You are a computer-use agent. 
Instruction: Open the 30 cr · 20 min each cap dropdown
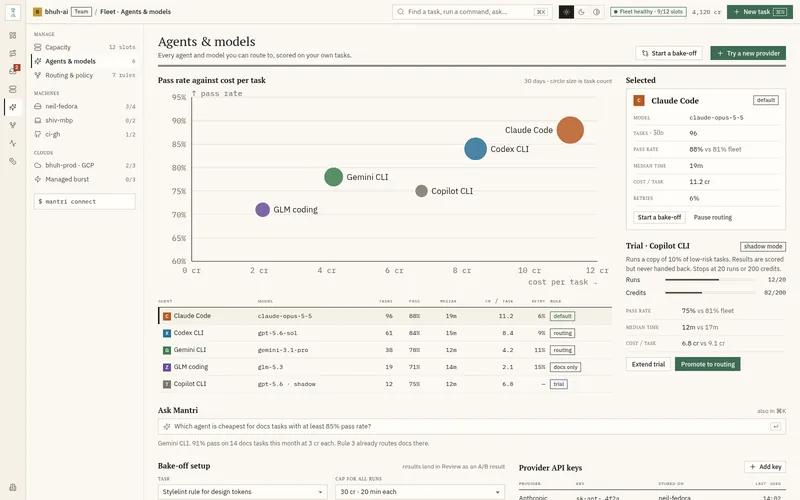pos(420,492)
